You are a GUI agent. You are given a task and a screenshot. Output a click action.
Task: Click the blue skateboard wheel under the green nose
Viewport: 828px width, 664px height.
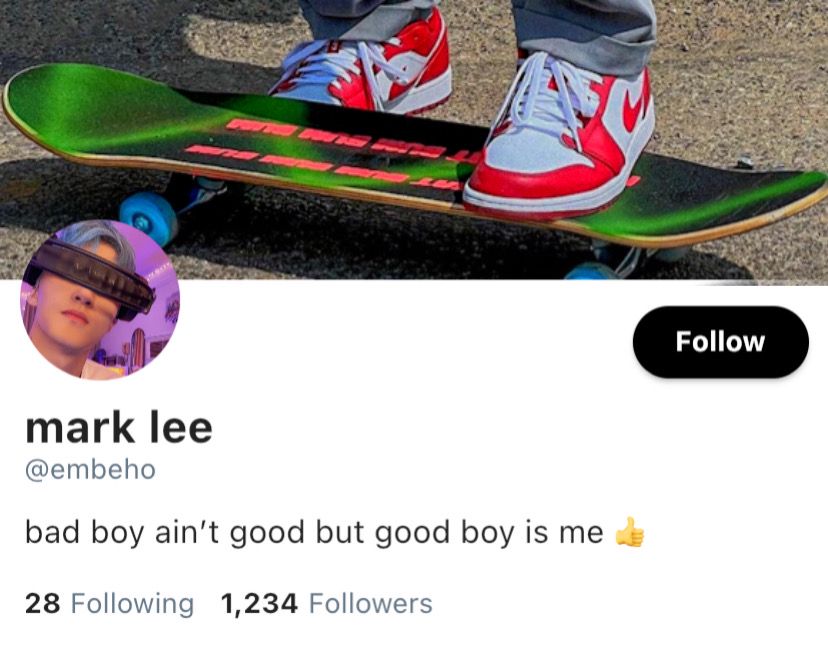148,217
